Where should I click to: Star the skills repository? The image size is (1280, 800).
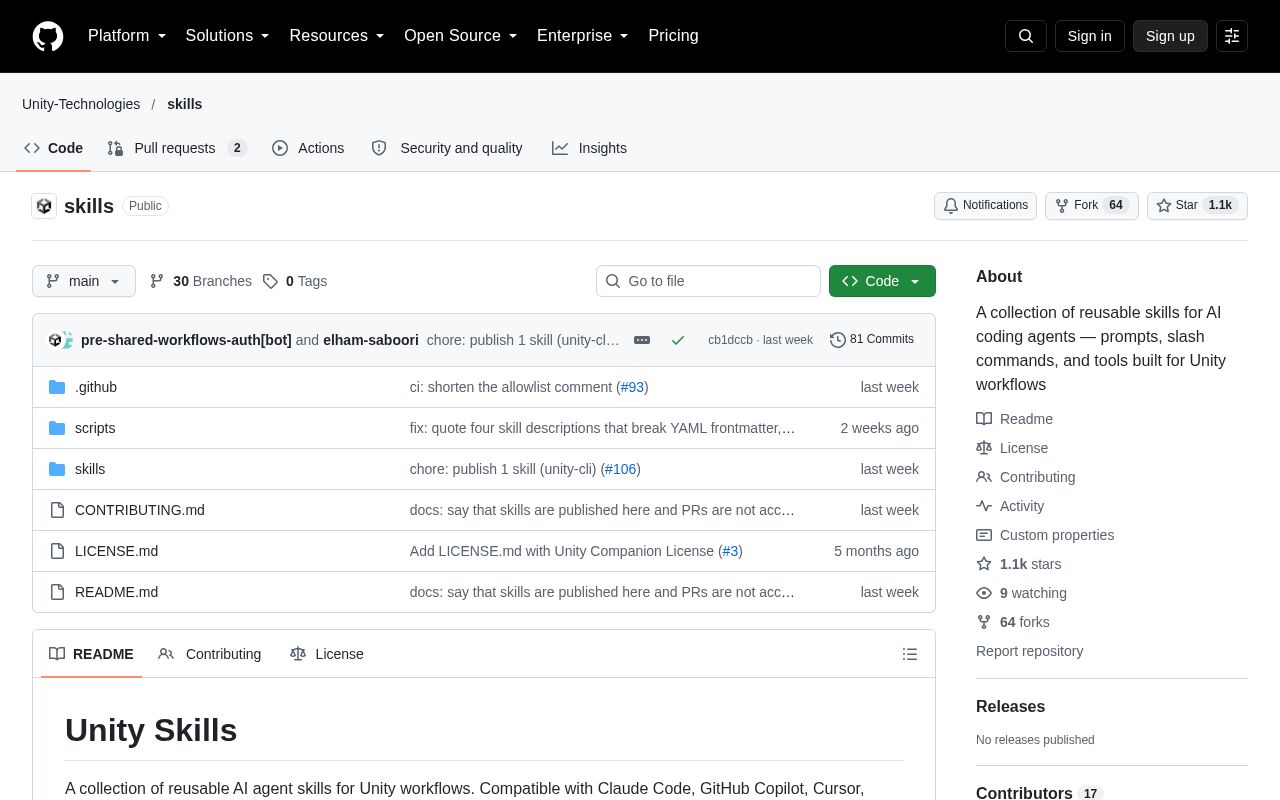pyautogui.click(x=1197, y=206)
